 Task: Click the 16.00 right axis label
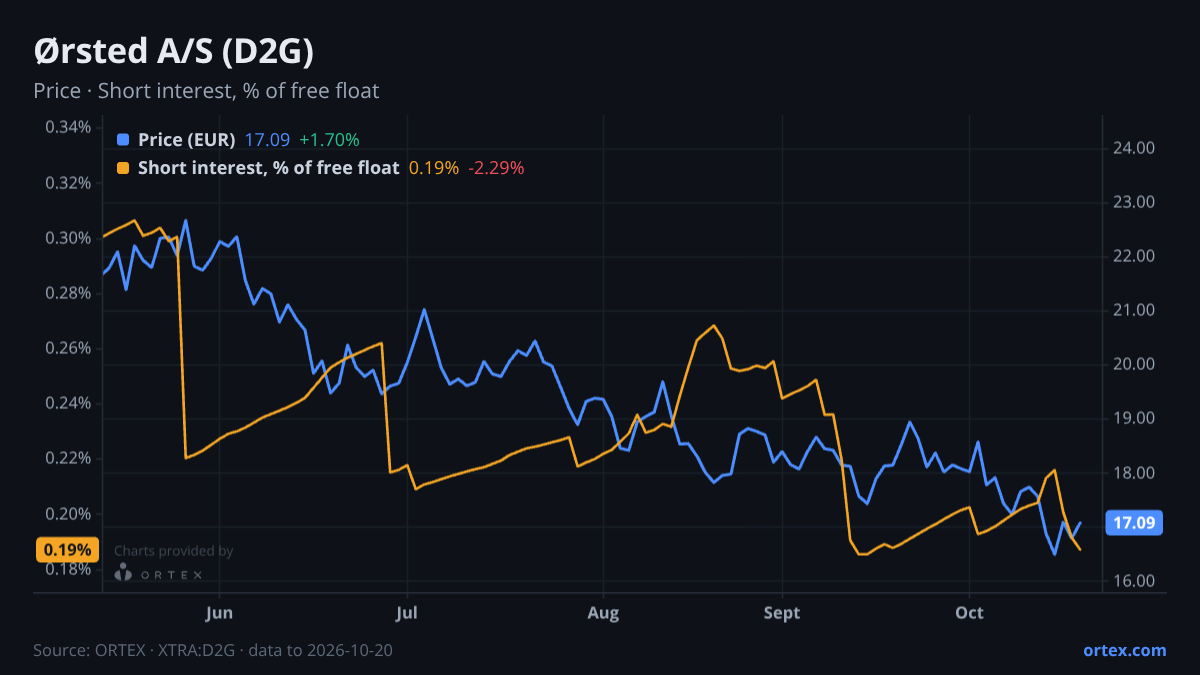[x=1134, y=581]
